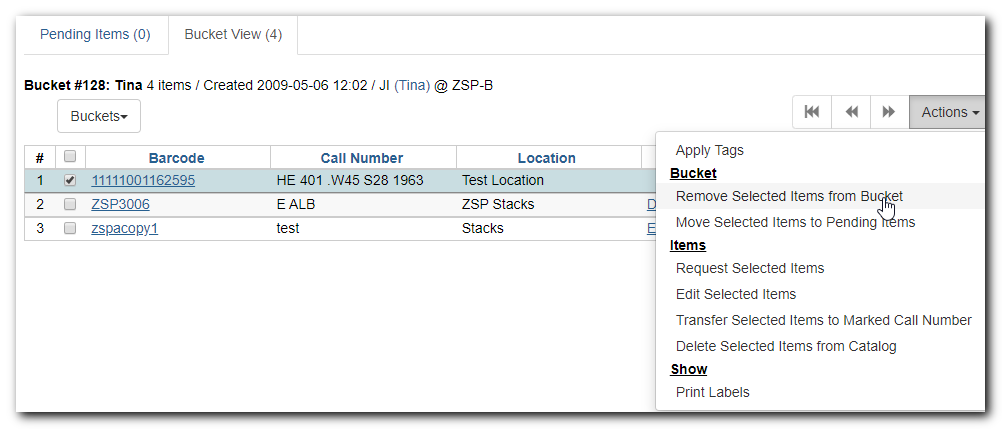Open the barcode link 11111001162595

click(x=143, y=181)
